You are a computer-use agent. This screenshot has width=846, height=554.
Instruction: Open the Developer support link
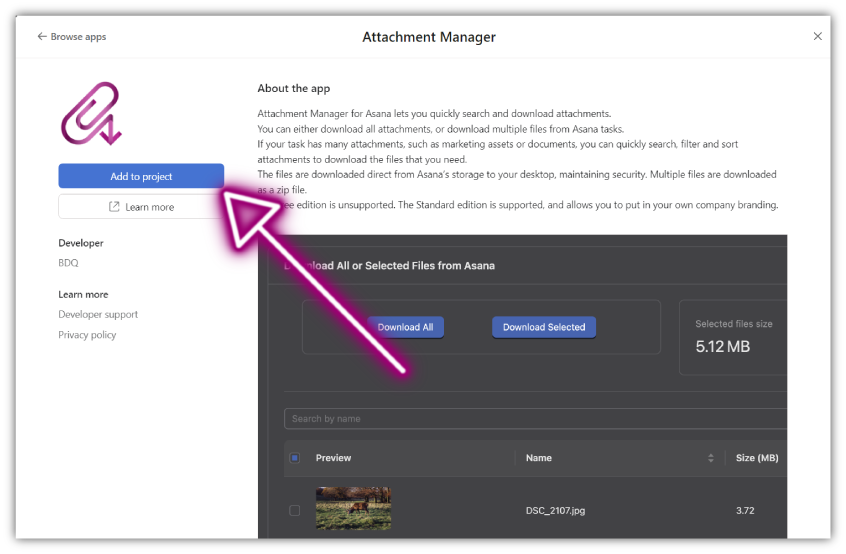pos(98,314)
